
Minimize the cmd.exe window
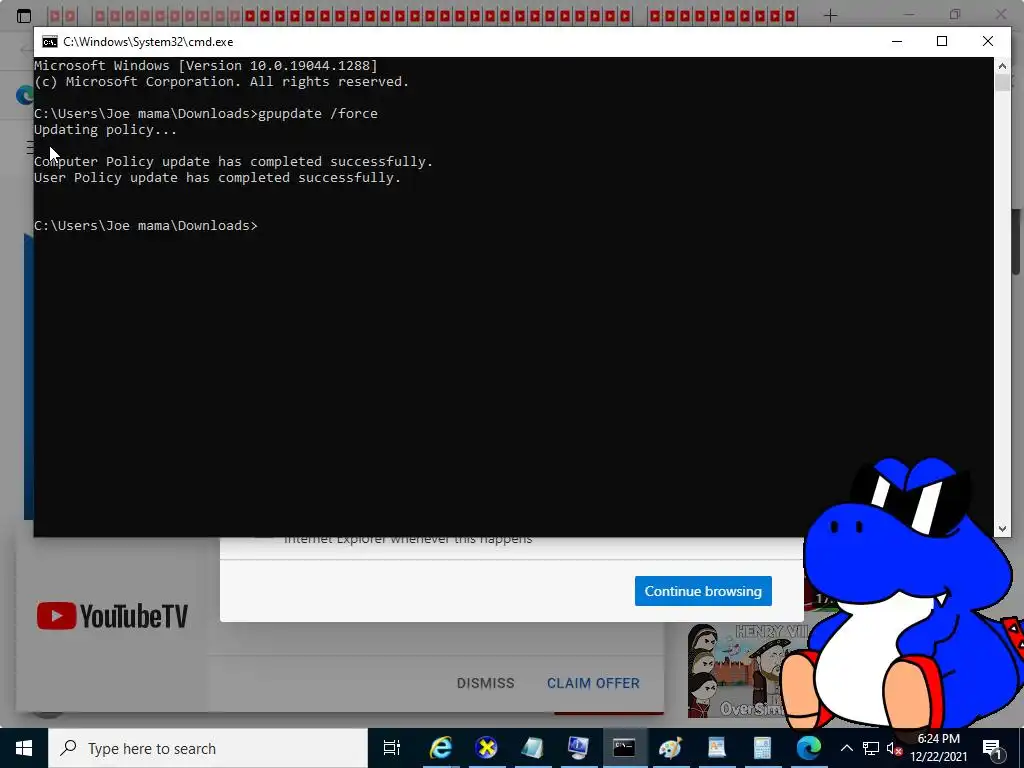click(x=897, y=41)
